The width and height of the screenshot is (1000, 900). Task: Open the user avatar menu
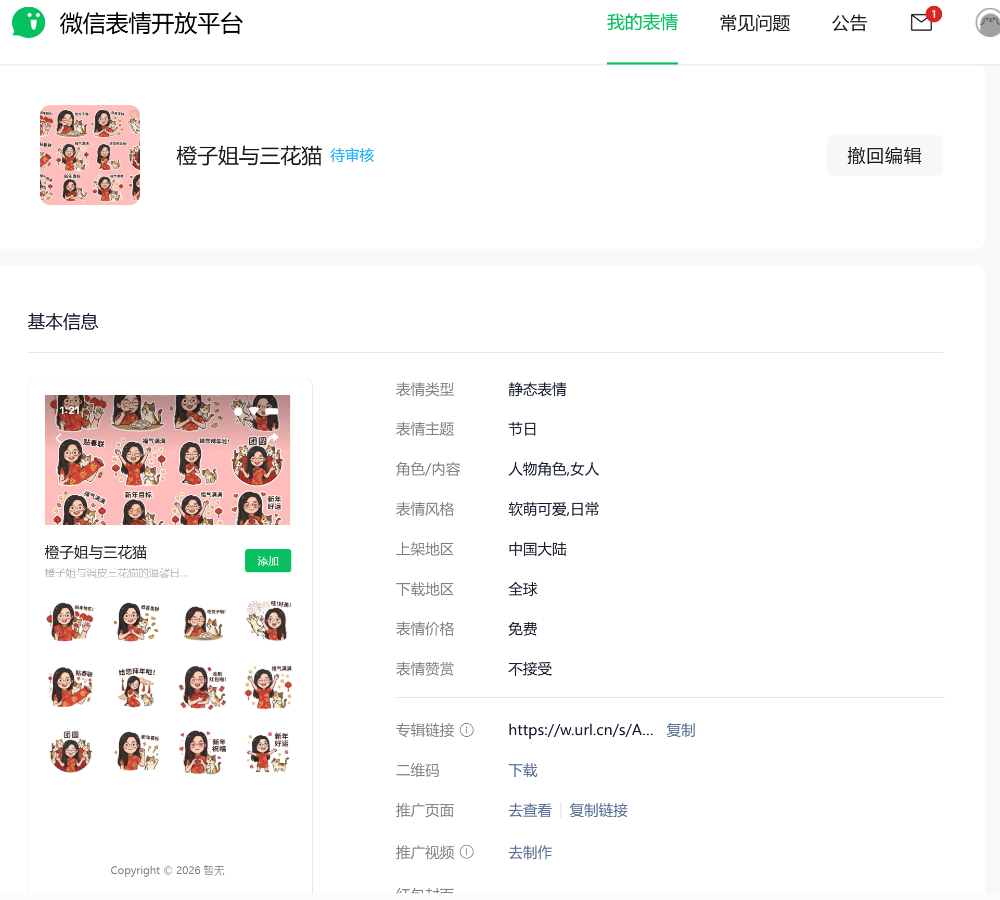[988, 23]
